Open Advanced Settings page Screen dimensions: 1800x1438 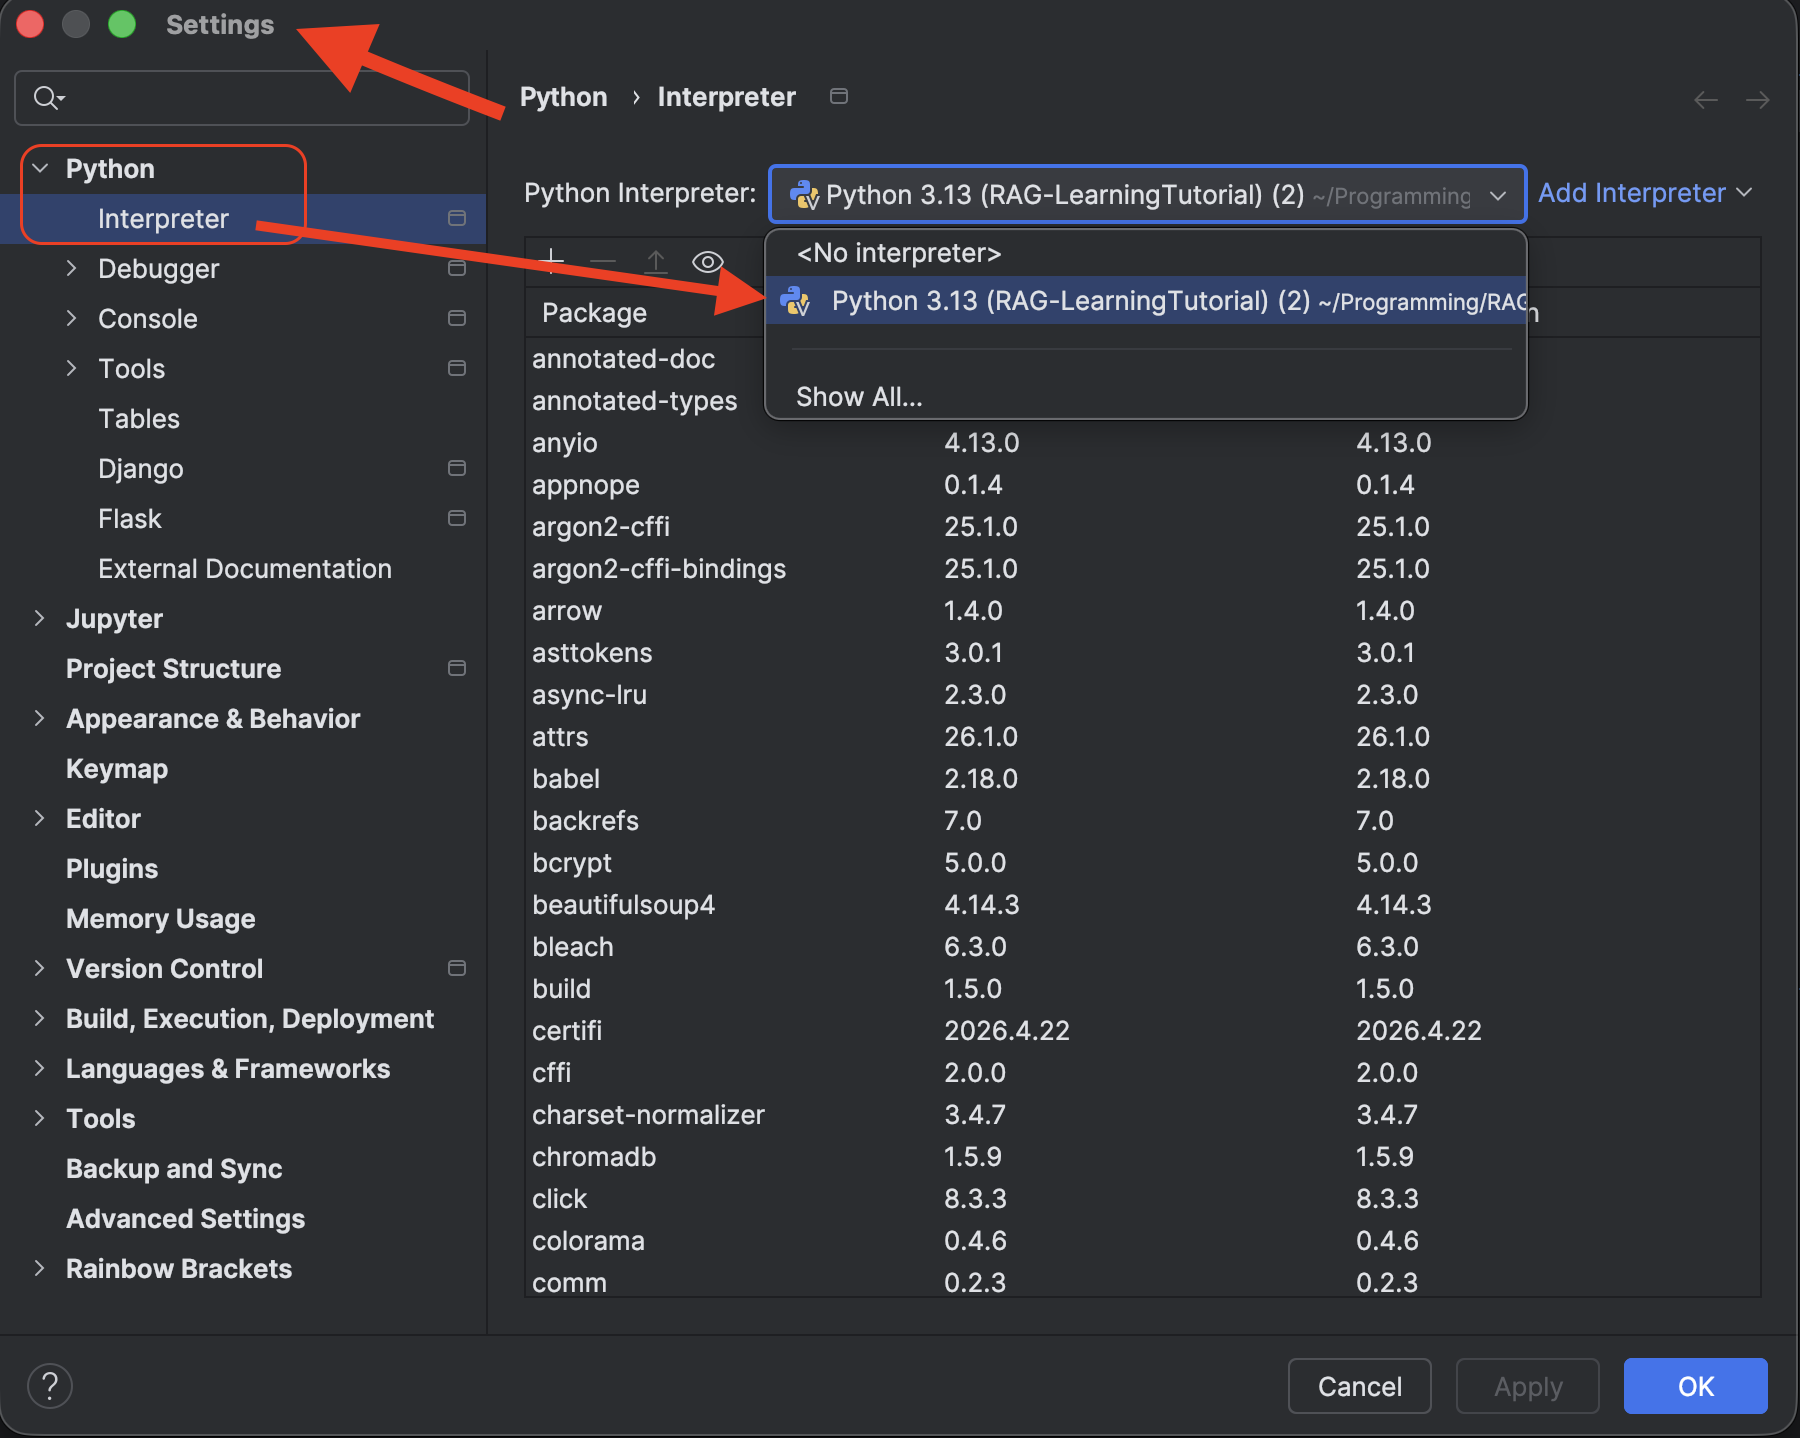coord(243,1218)
